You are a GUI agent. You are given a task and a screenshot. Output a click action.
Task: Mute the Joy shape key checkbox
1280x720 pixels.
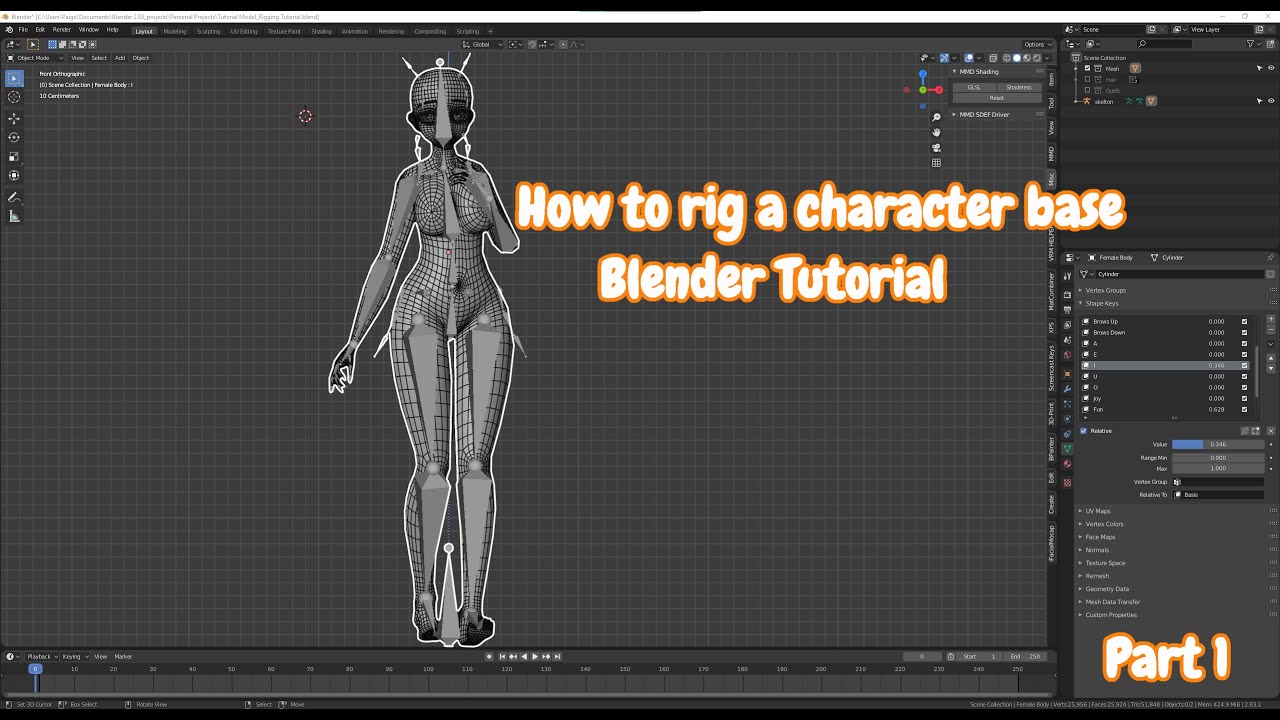(1244, 398)
